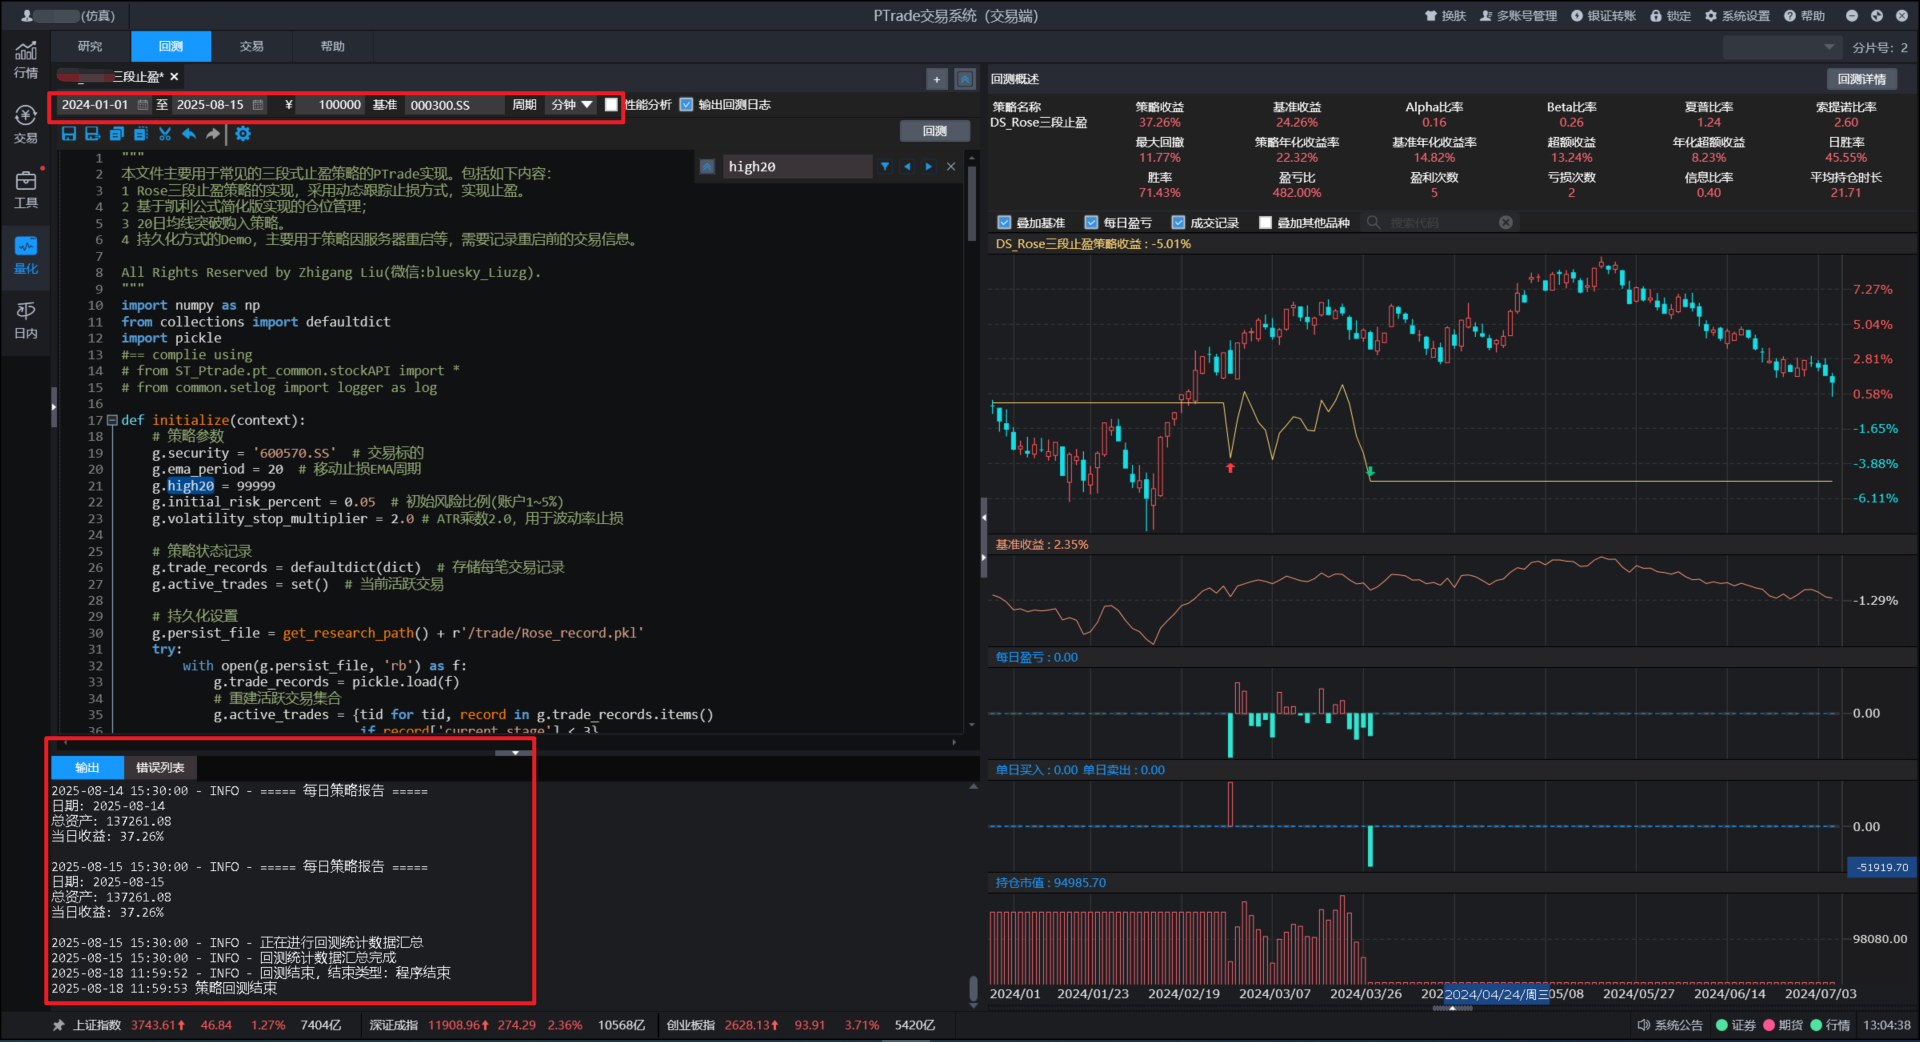The height and width of the screenshot is (1042, 1920).
Task: Add a new strategy with plus icon
Action: click(x=937, y=79)
